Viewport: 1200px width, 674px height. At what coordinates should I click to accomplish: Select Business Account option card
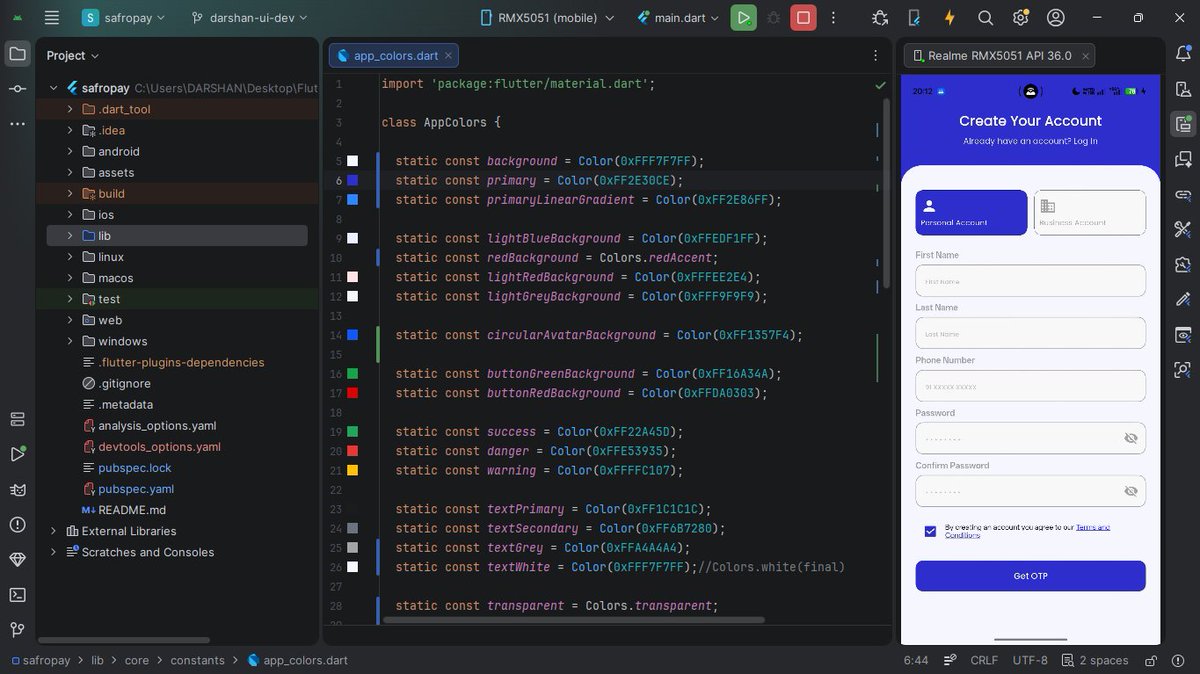click(1090, 212)
